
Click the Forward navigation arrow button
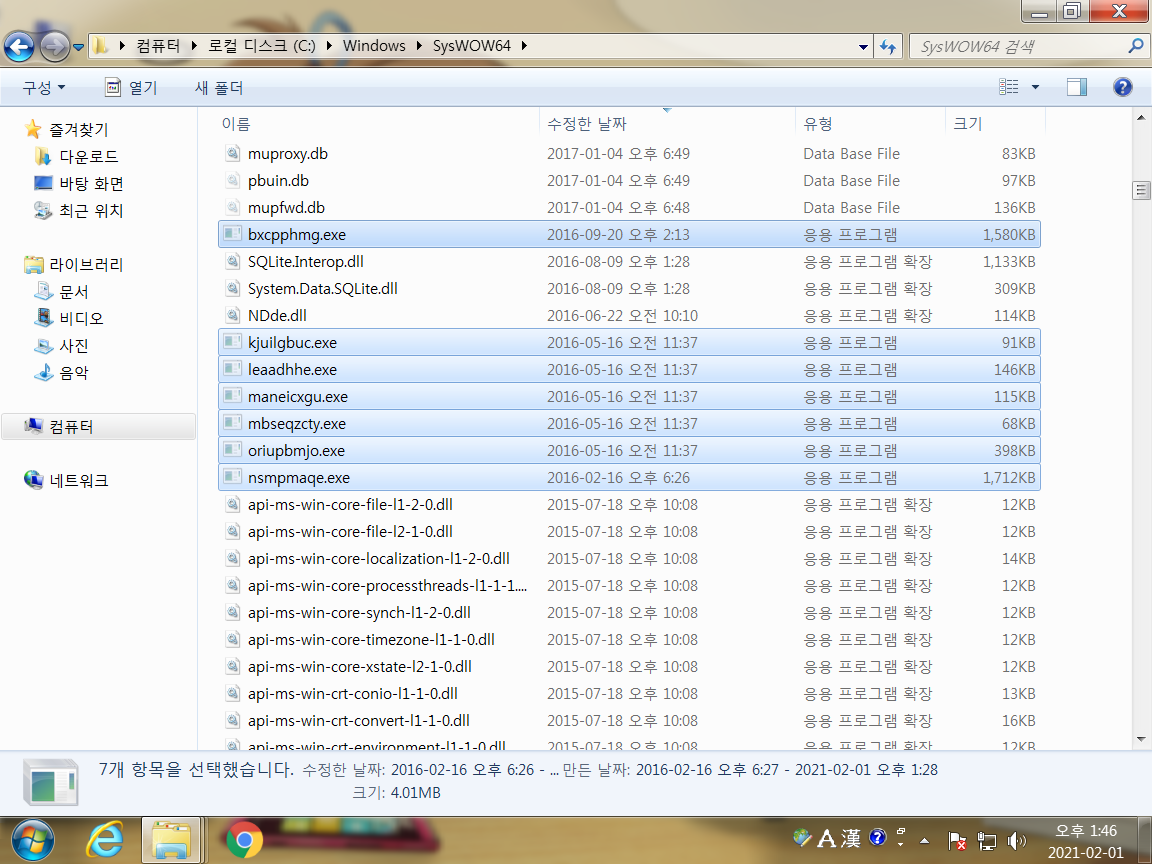tap(54, 47)
